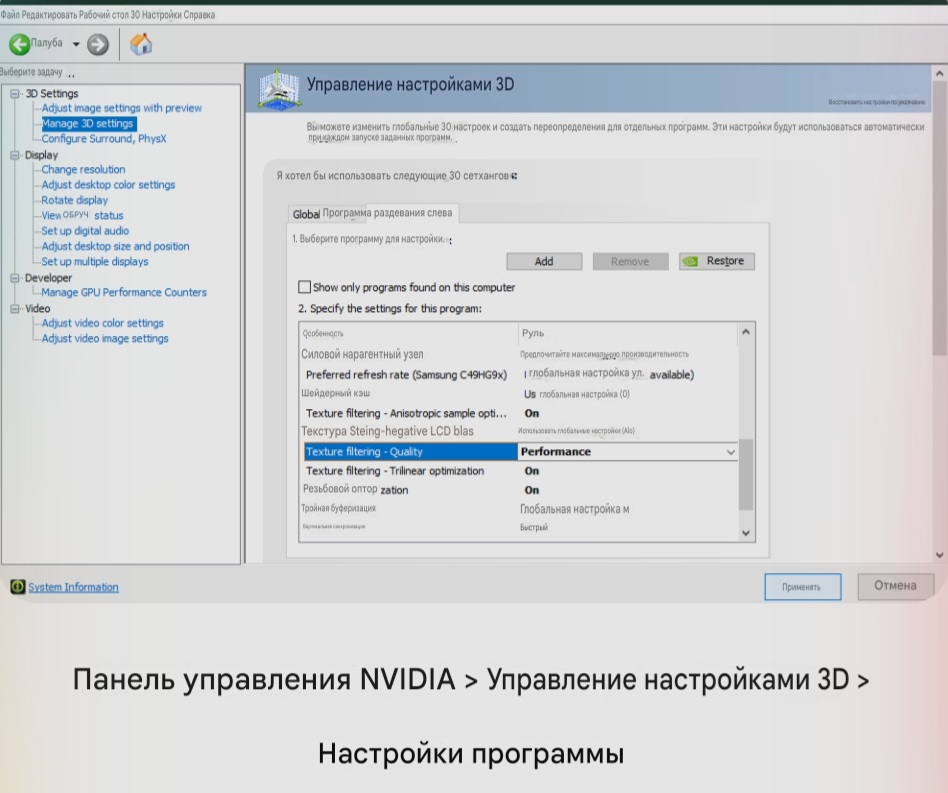
Task: Collapse the Developer tree node
Action: [x=15, y=278]
